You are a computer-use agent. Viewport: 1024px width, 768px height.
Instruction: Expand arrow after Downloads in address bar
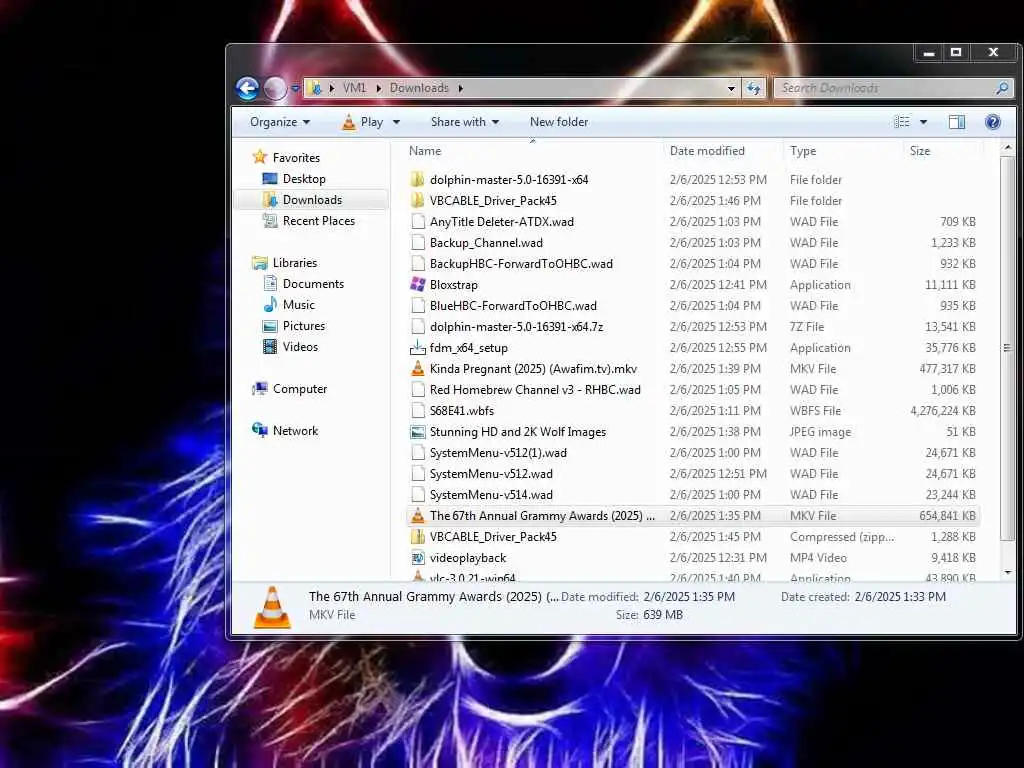tap(460, 88)
